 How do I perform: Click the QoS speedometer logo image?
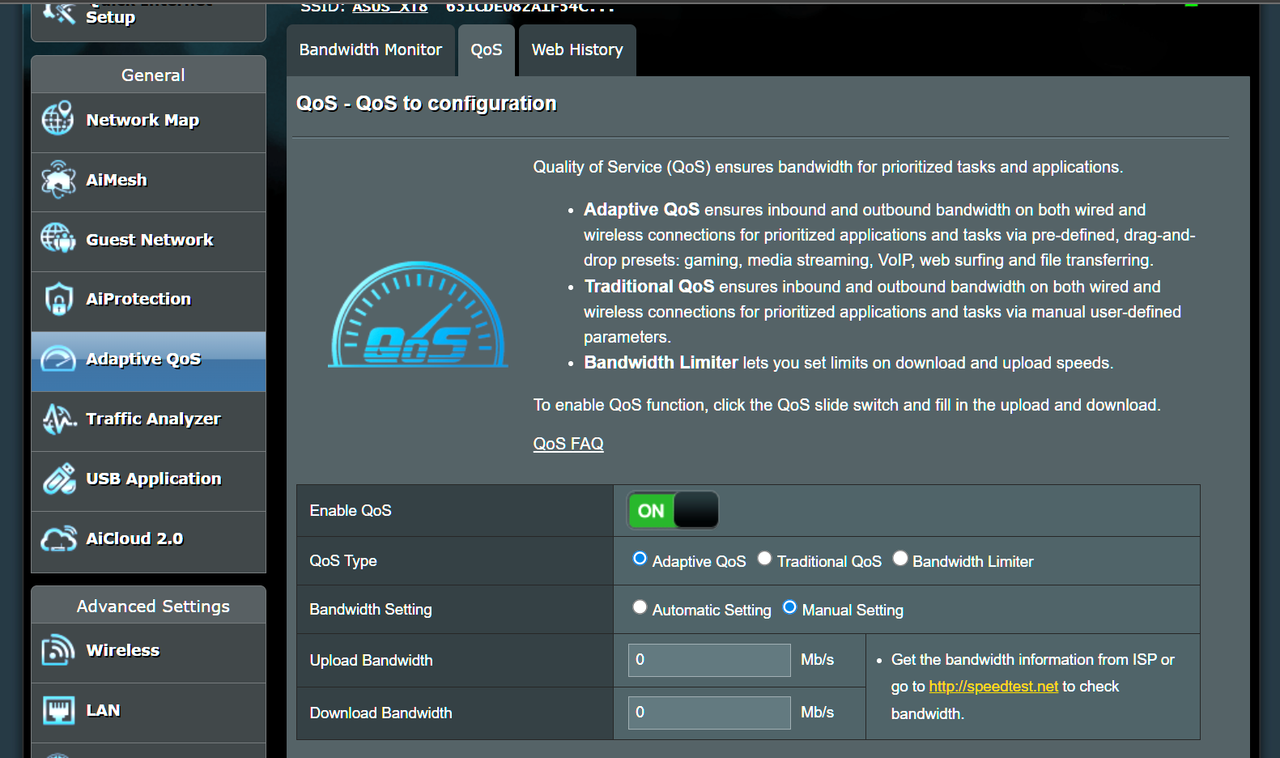point(418,315)
